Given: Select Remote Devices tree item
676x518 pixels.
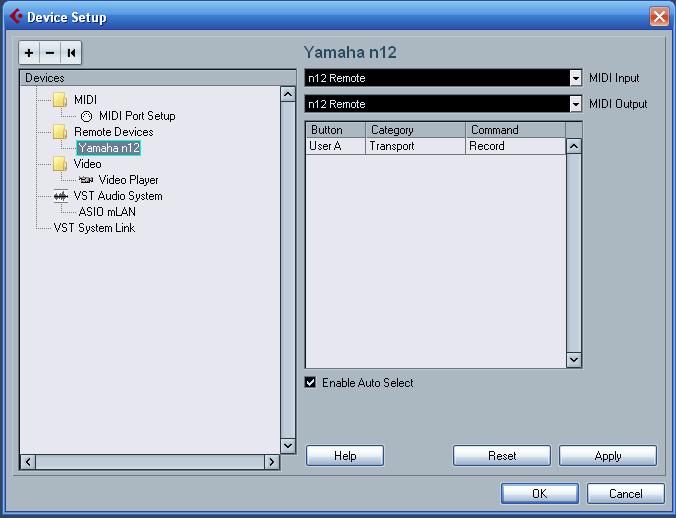Looking at the screenshot, I should tap(113, 132).
